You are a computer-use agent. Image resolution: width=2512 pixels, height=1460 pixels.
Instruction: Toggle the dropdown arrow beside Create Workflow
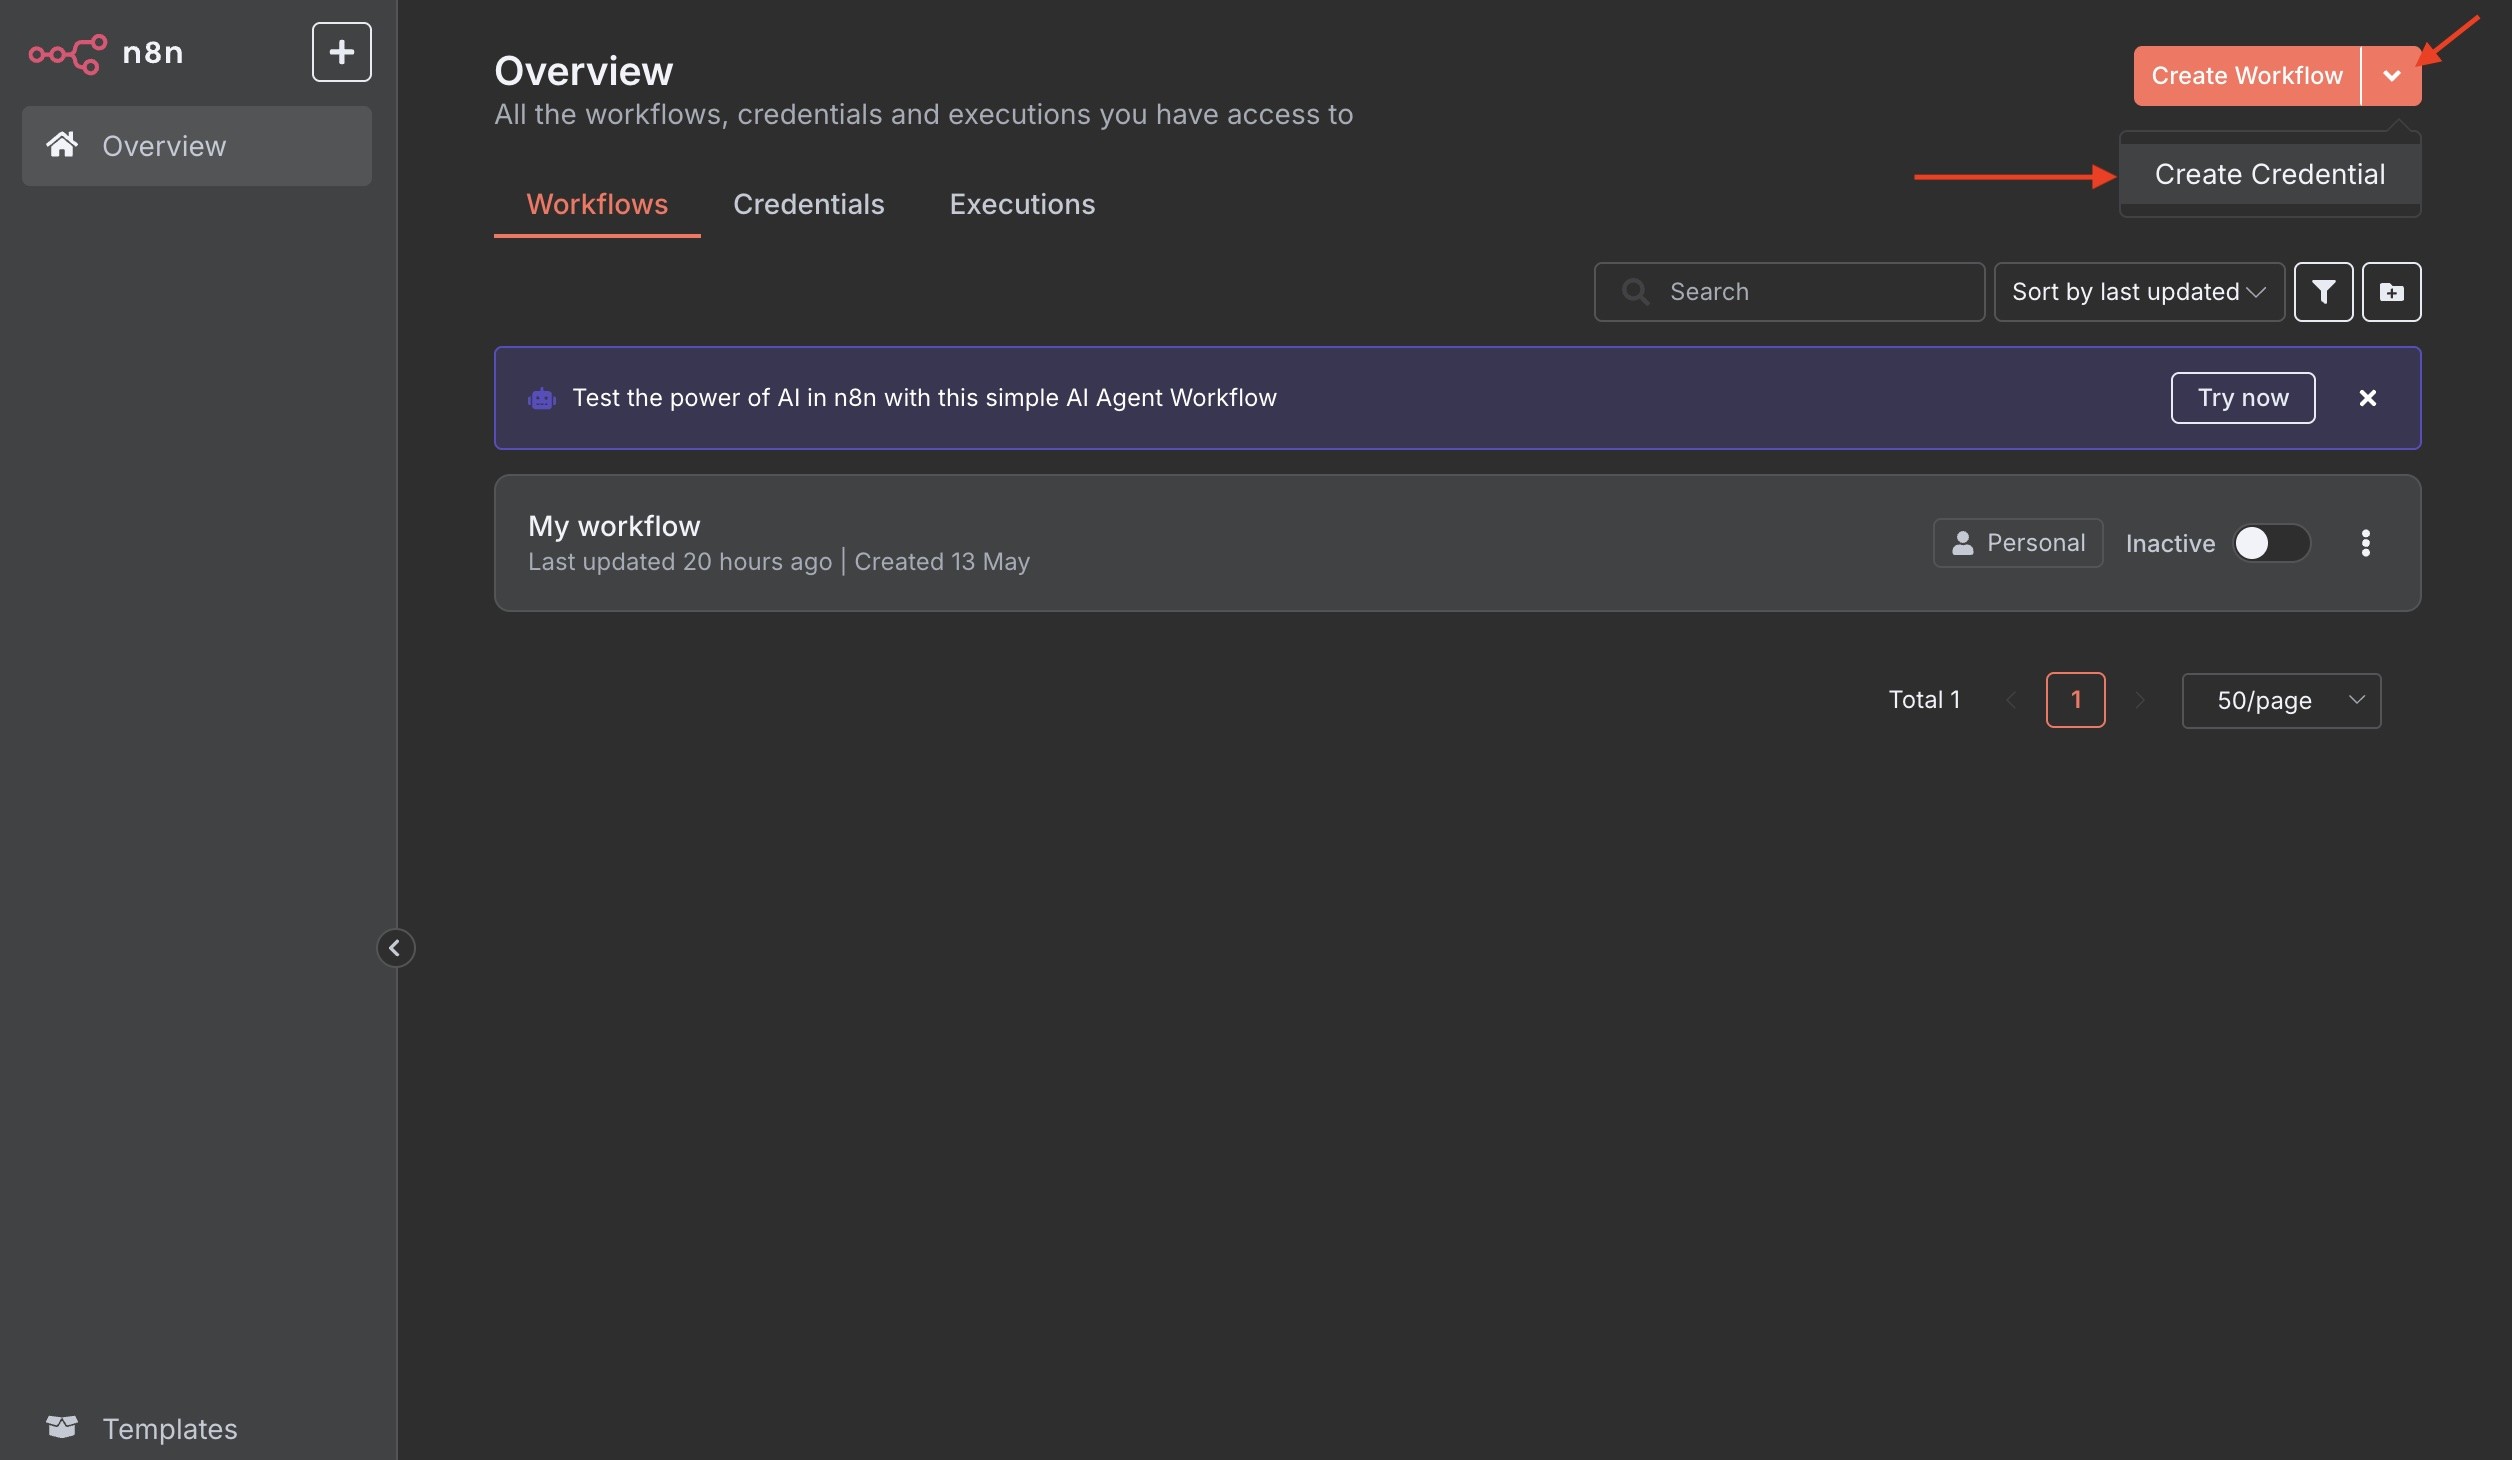(2391, 76)
